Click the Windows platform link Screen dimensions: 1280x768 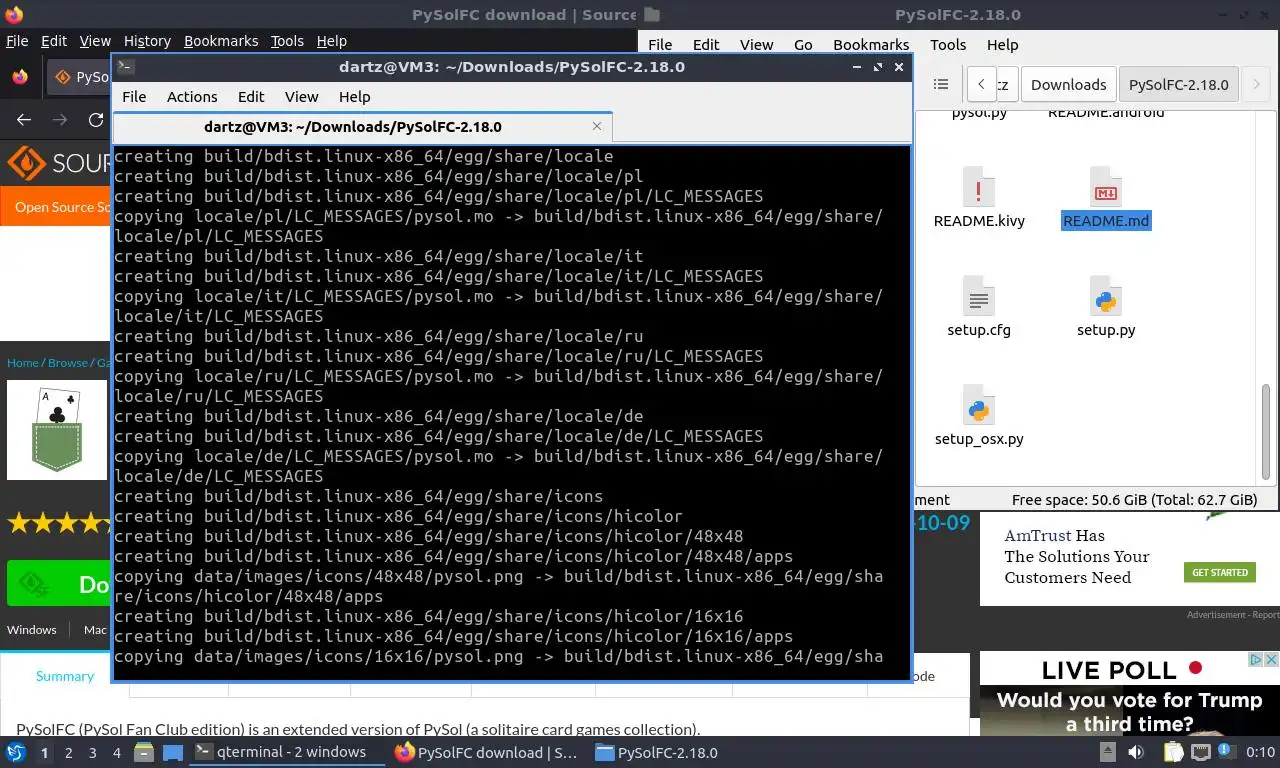32,629
